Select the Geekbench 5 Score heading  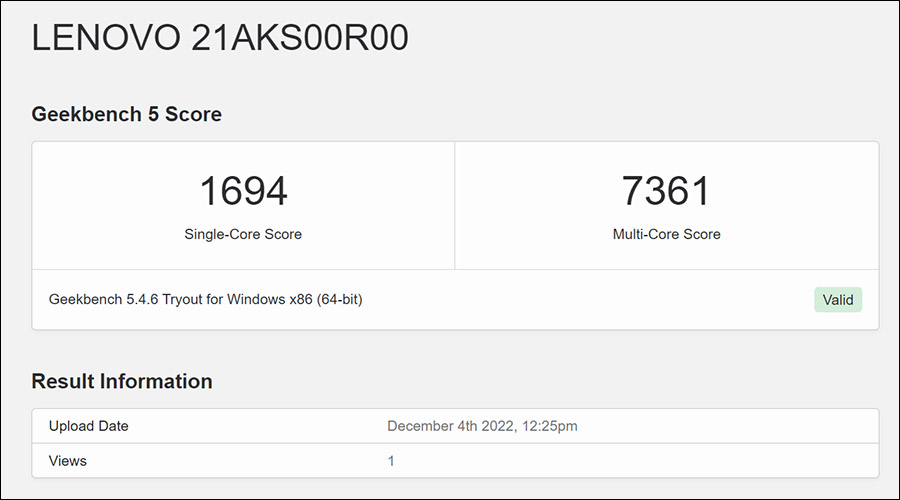point(126,114)
